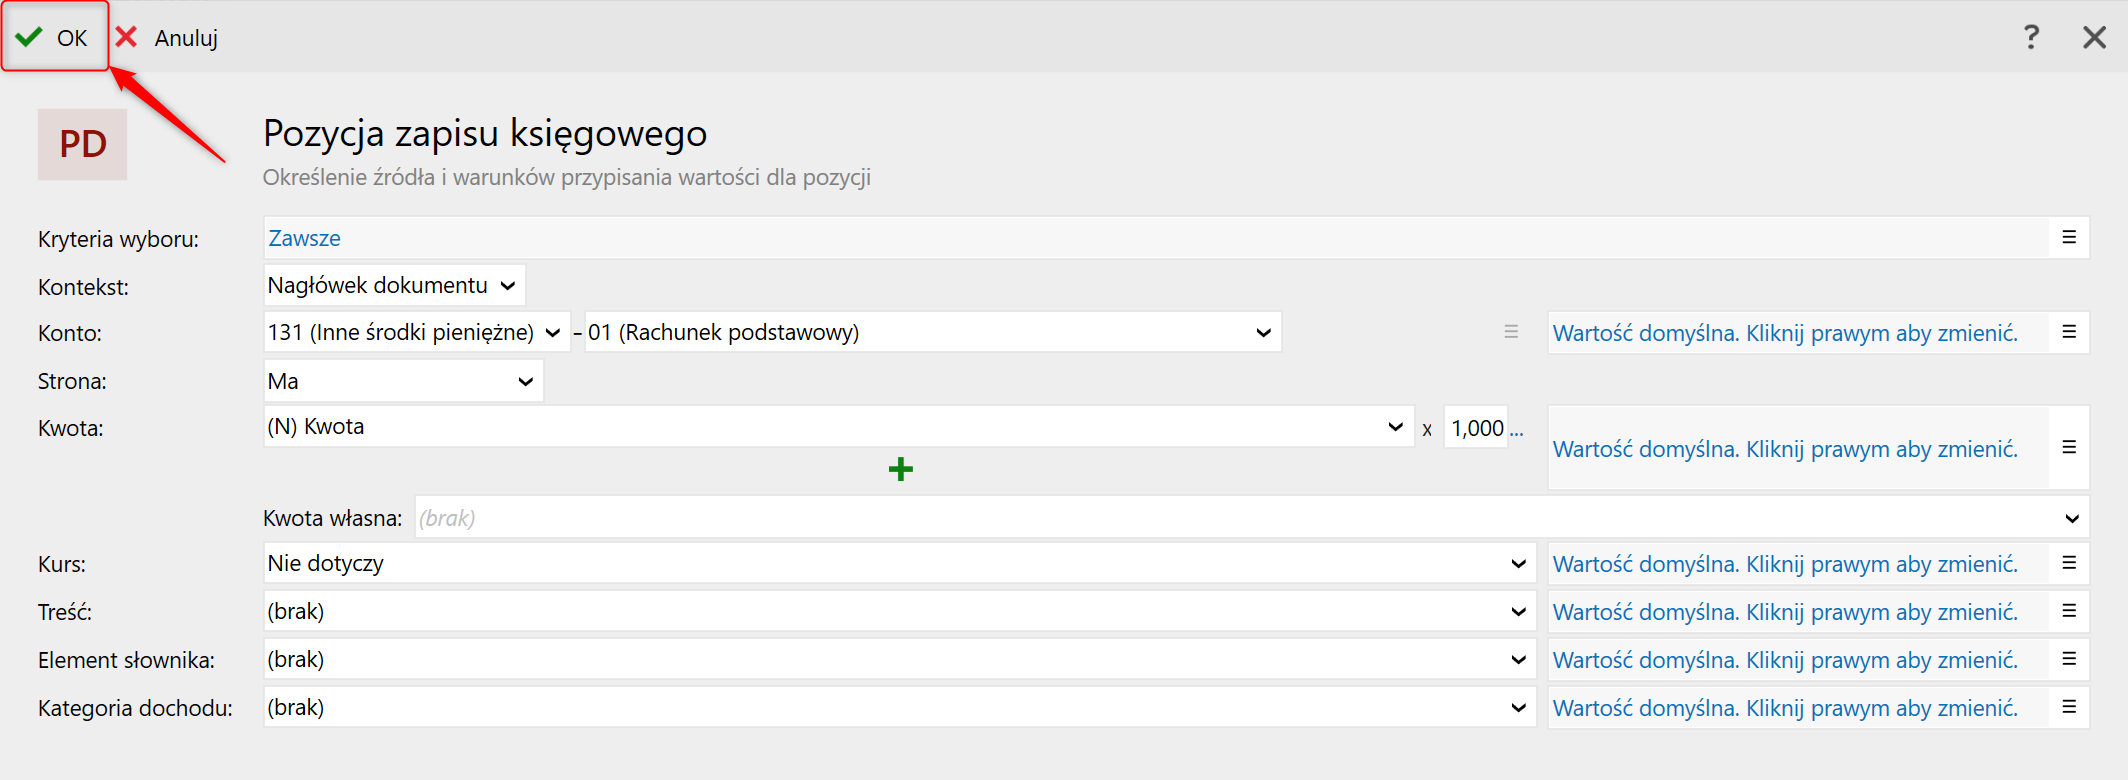Confirm the dialog with the OK button
Viewport: 2128px width, 780px height.
click(55, 38)
